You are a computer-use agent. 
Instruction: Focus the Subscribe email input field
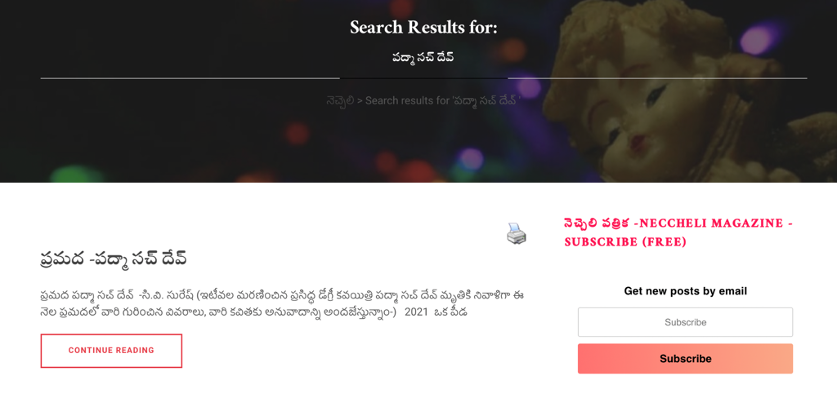click(685, 322)
